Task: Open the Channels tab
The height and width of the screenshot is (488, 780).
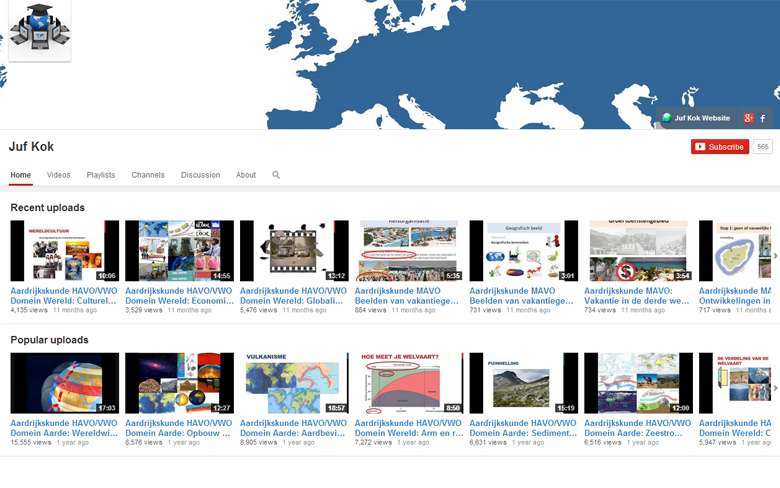Action: (x=148, y=175)
